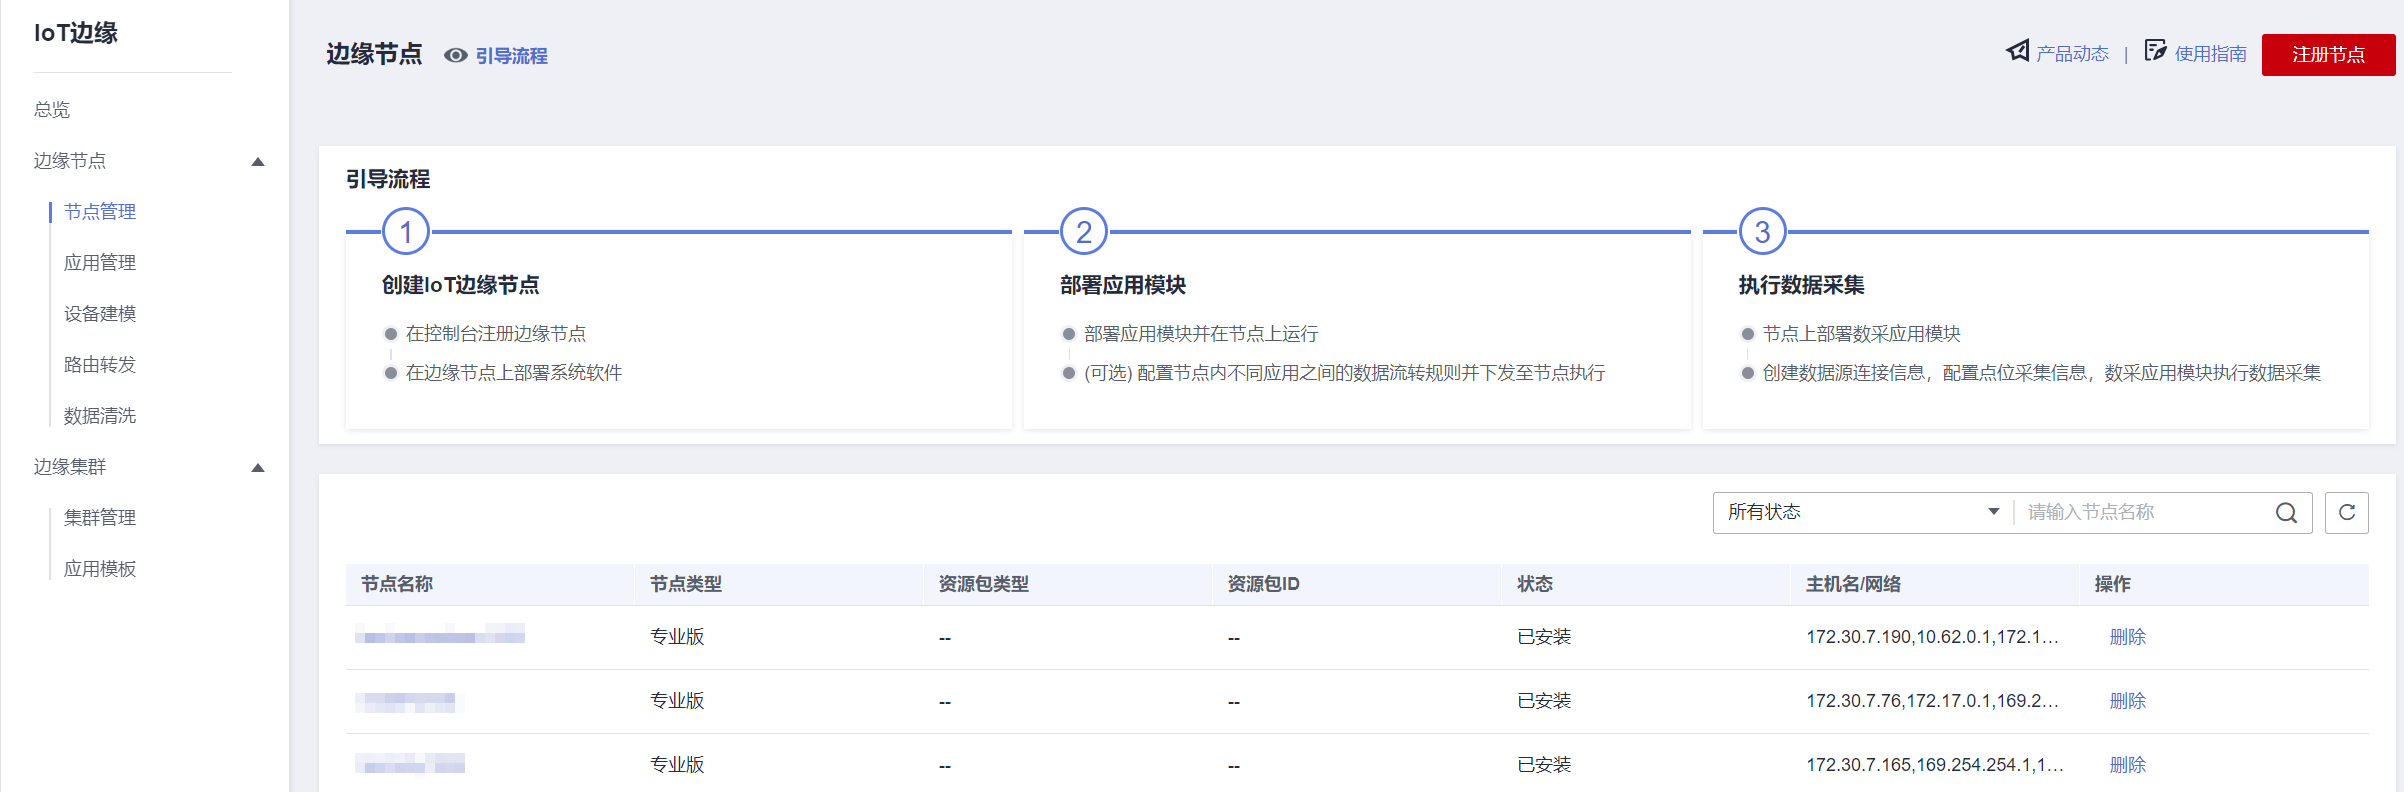Image resolution: width=2404 pixels, height=792 pixels.
Task: Click the 边缘节点 sidebar group label
Action: pos(70,161)
